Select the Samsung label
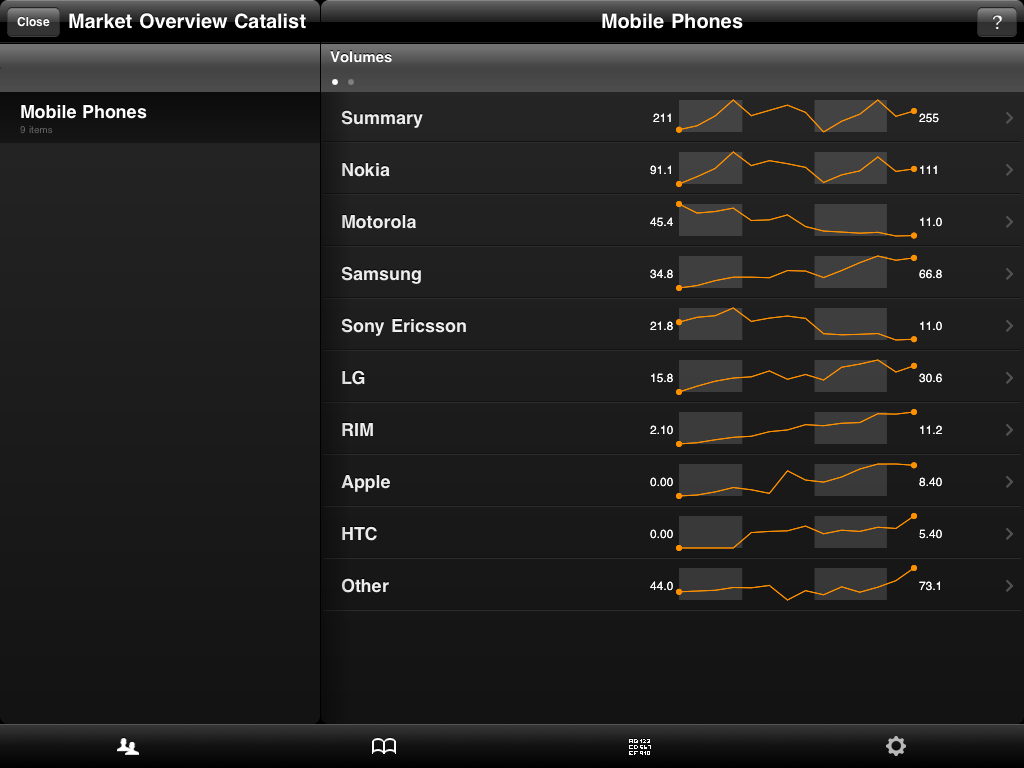1024x768 pixels. 381,274
